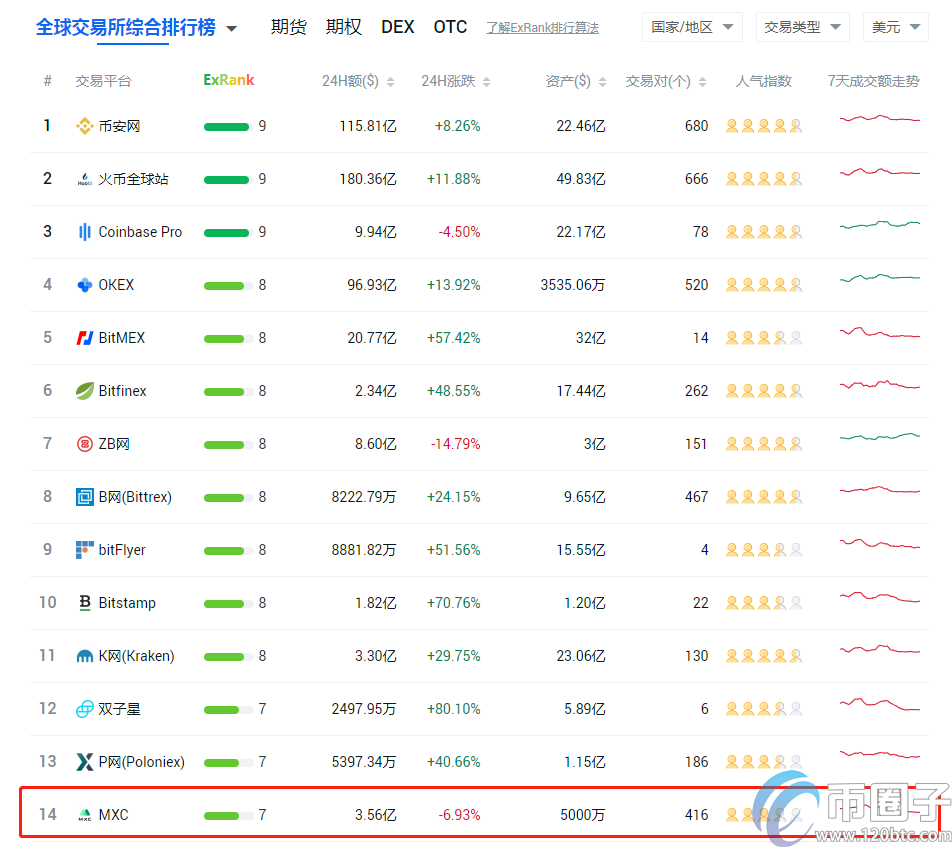
Task: Open the BitMEX exchange name link
Action: pos(122,338)
